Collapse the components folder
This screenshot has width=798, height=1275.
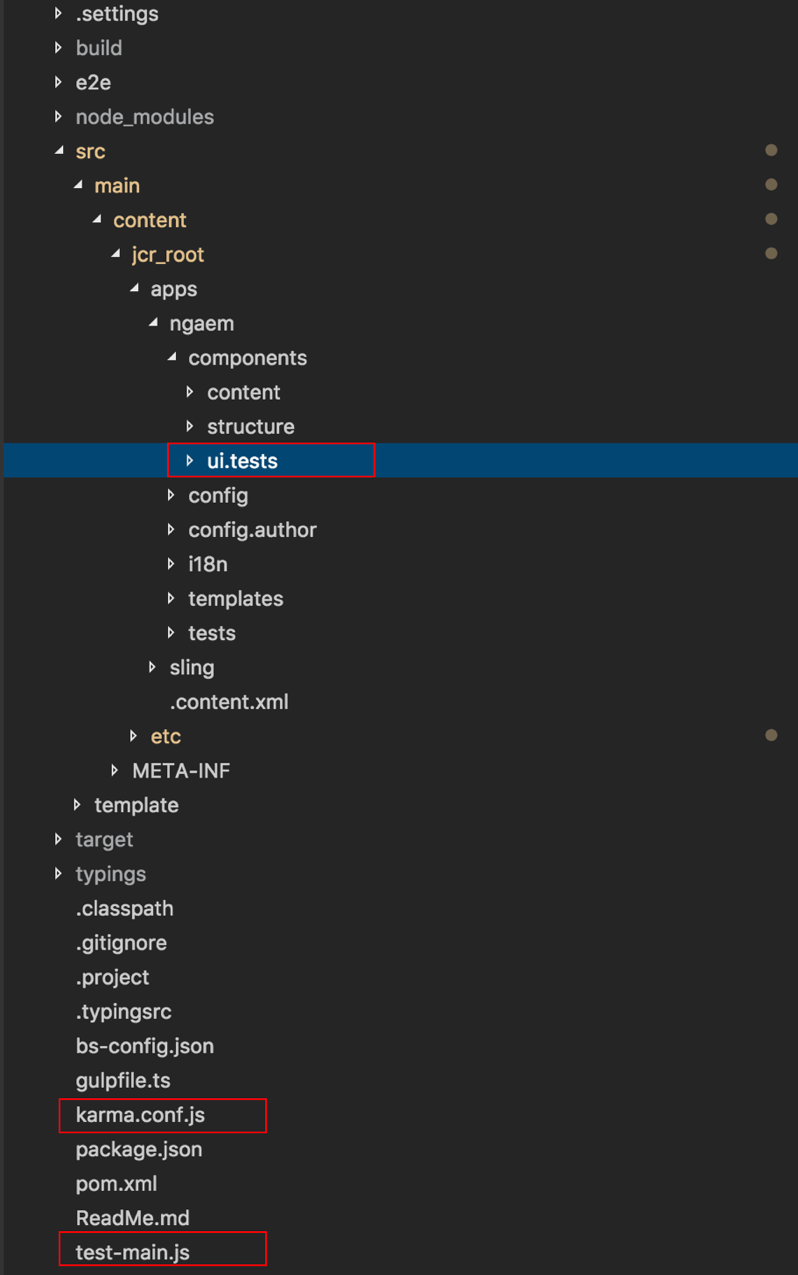point(171,357)
